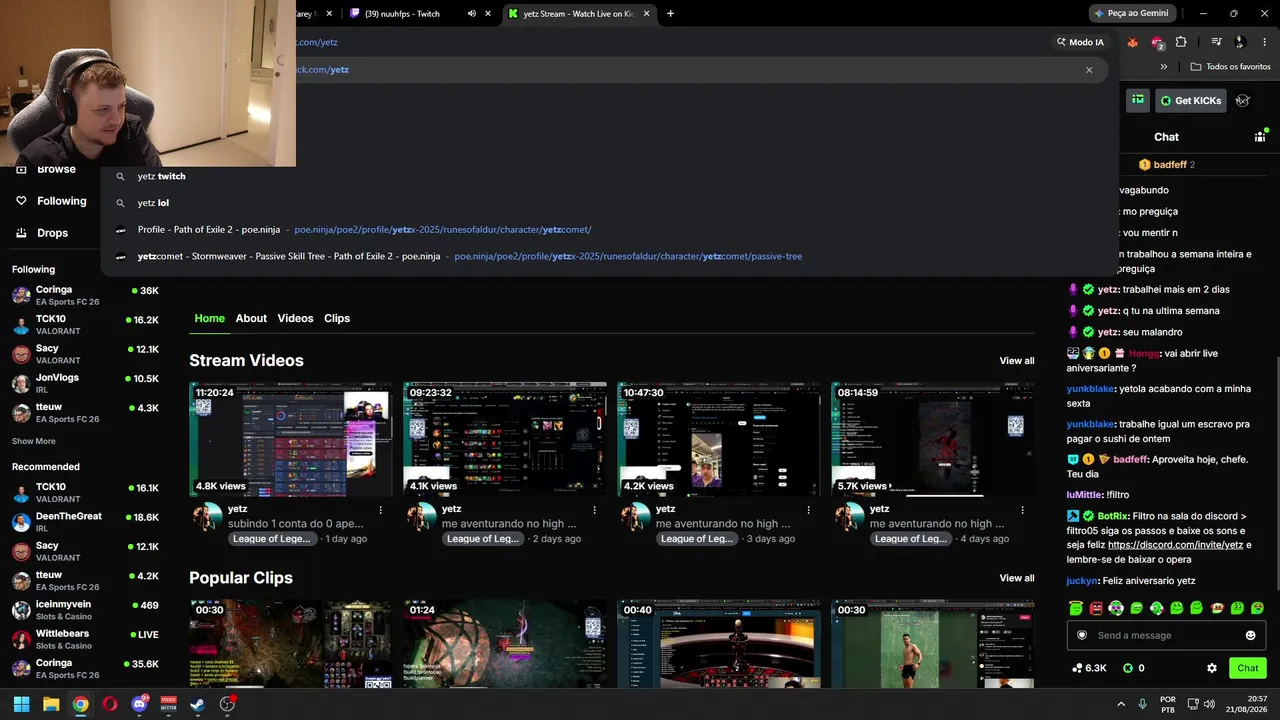This screenshot has width=1280, height=720.
Task: Open the chat users list icon
Action: click(x=1260, y=137)
